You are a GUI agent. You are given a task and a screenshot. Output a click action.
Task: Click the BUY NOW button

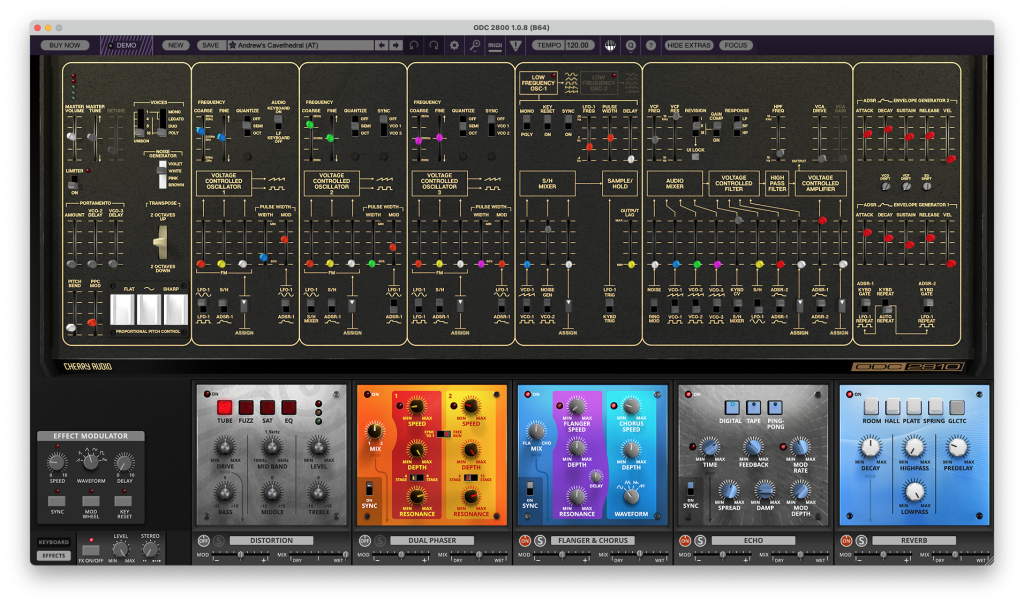click(x=65, y=45)
